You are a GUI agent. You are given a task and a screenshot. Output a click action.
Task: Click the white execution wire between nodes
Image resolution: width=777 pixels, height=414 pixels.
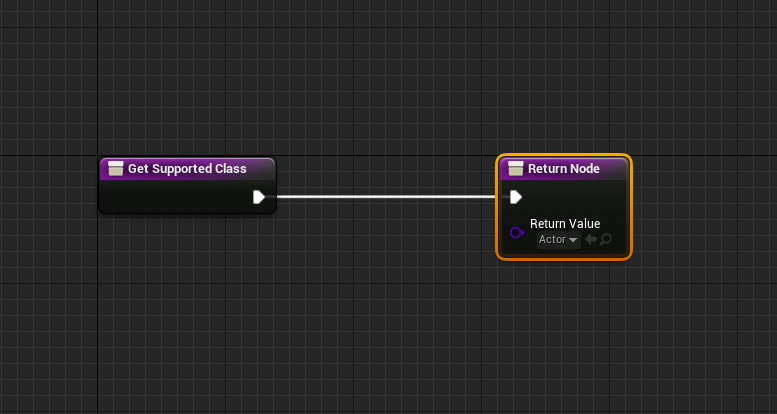pos(386,197)
